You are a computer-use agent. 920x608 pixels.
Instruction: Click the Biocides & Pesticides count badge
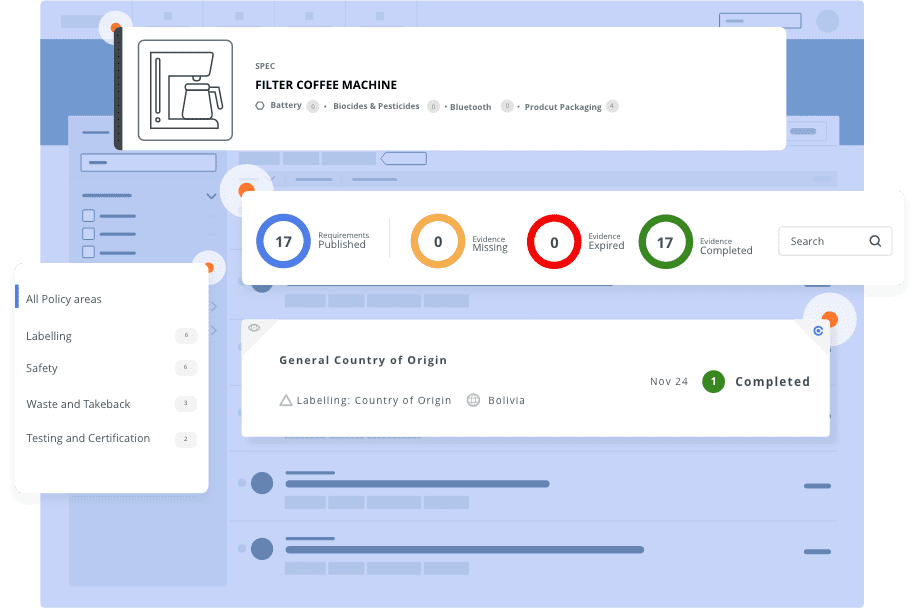pos(433,106)
